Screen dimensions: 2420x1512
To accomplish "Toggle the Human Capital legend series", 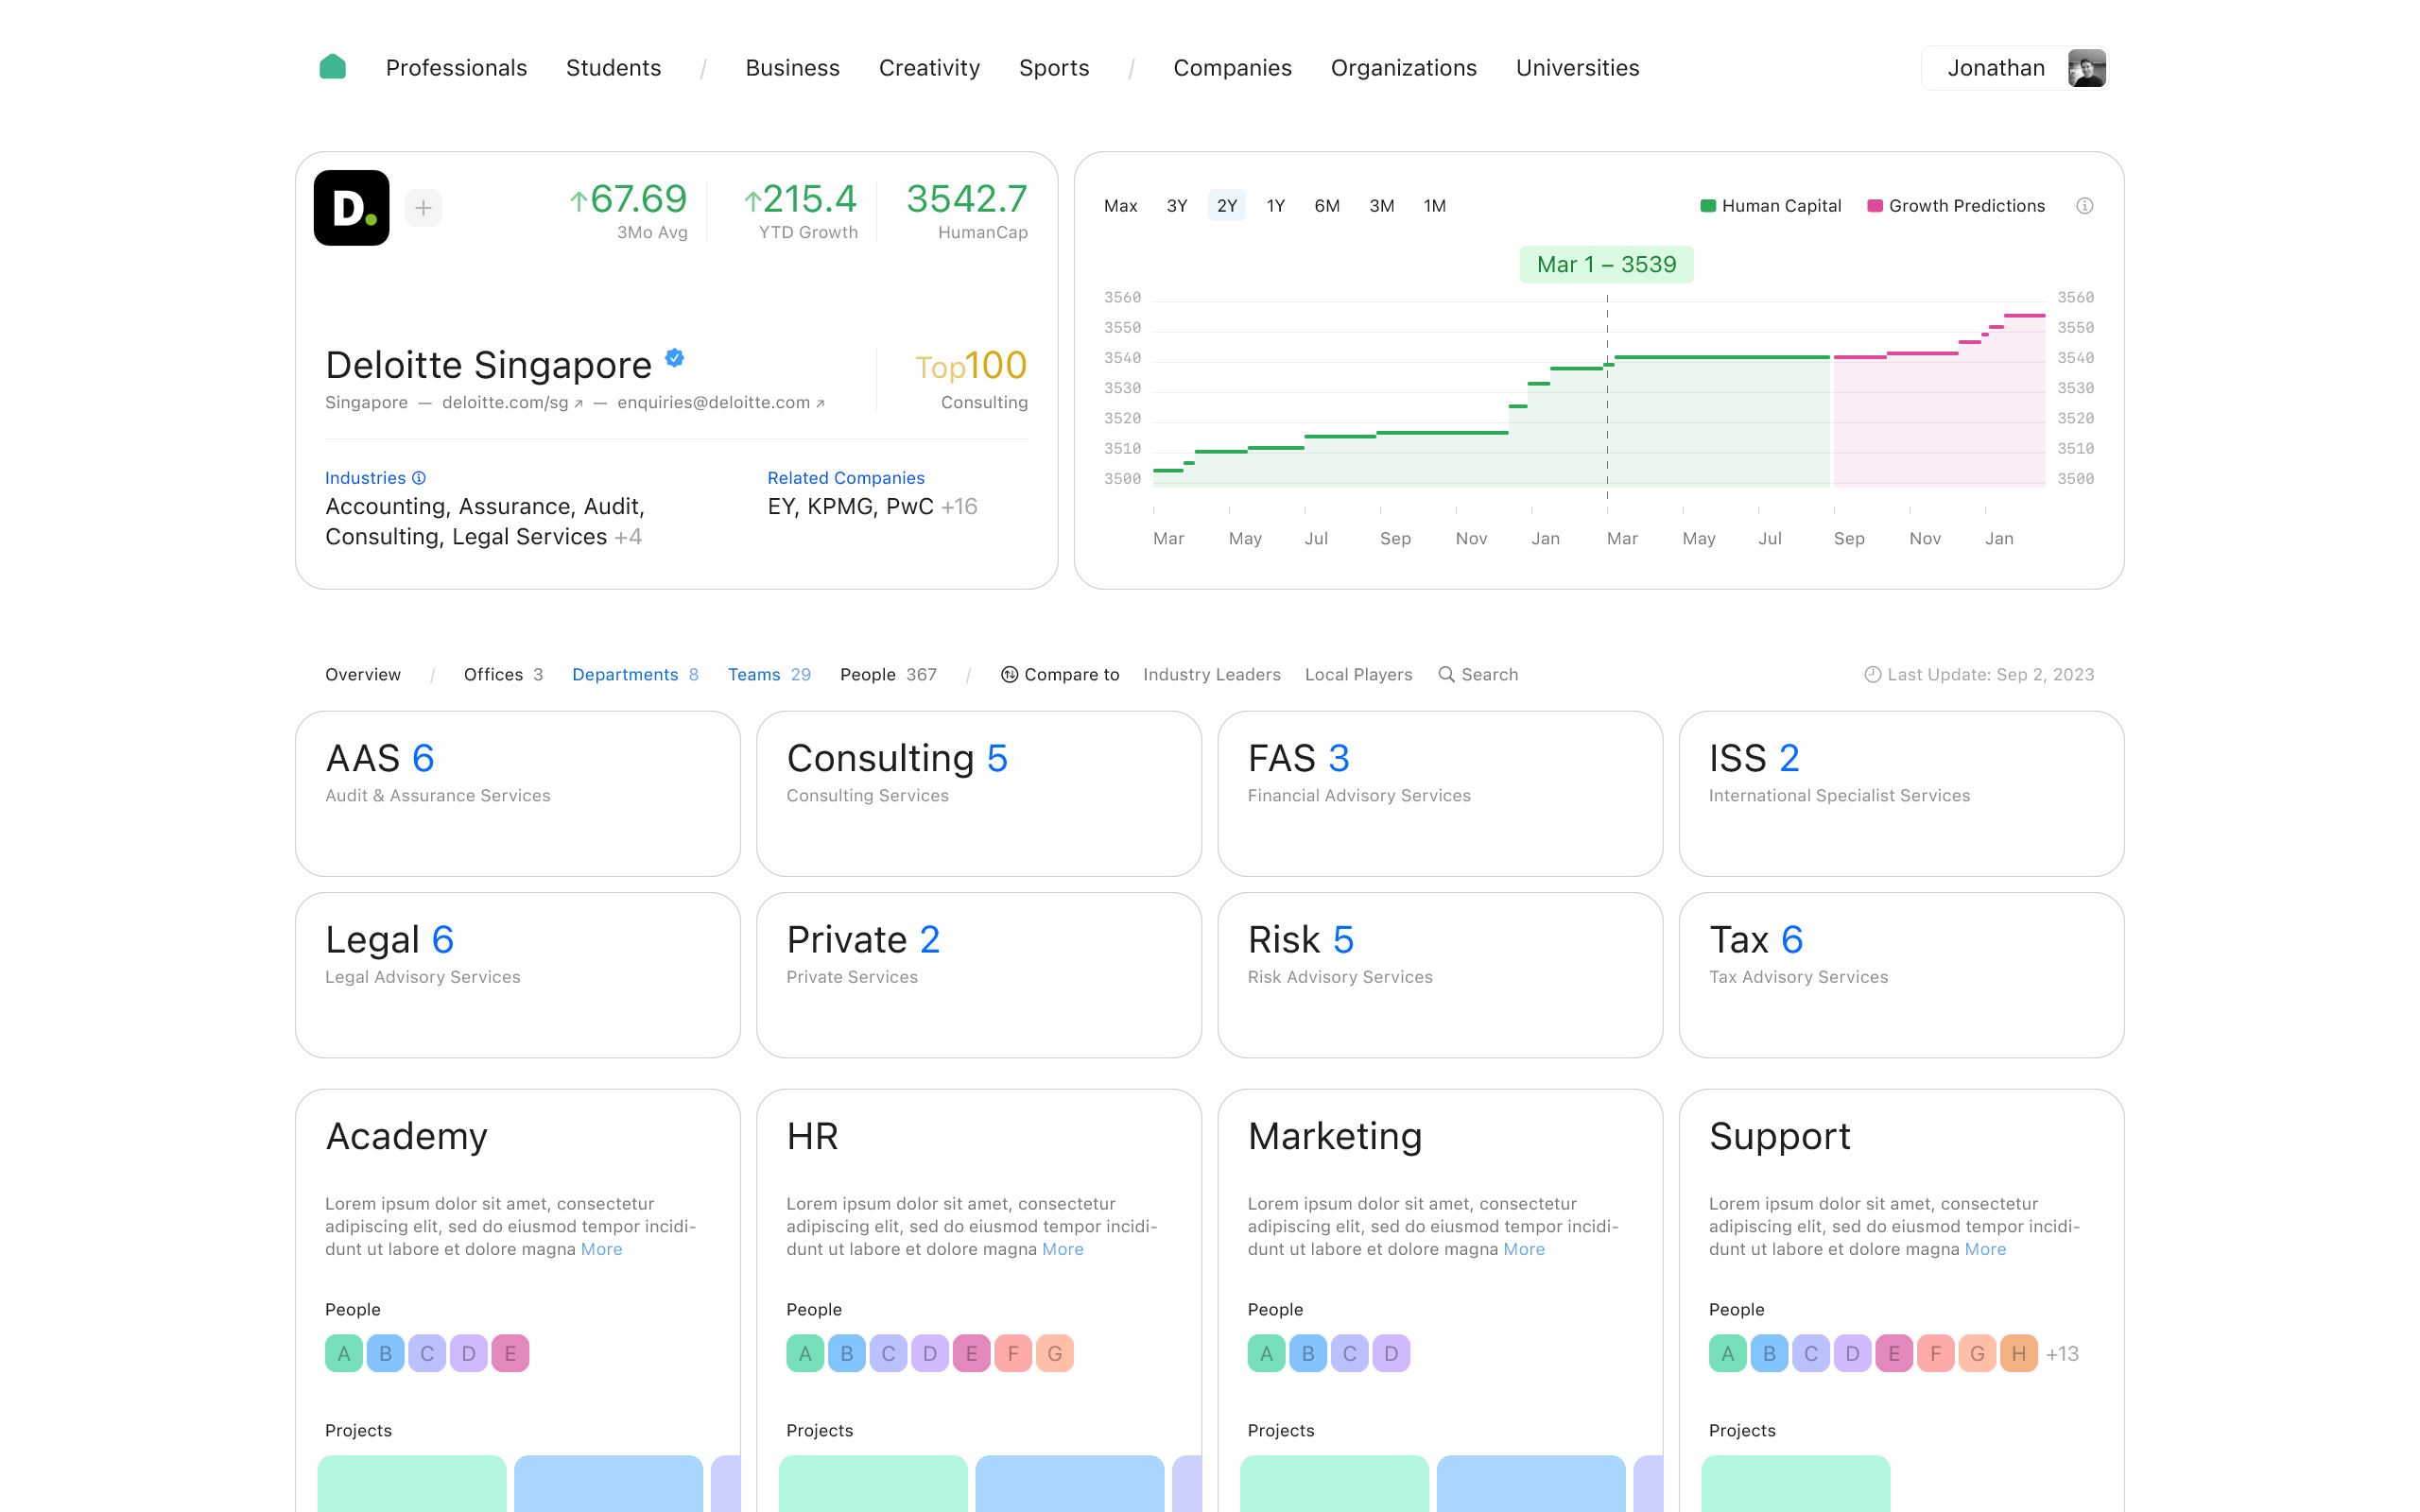I will tap(1771, 206).
